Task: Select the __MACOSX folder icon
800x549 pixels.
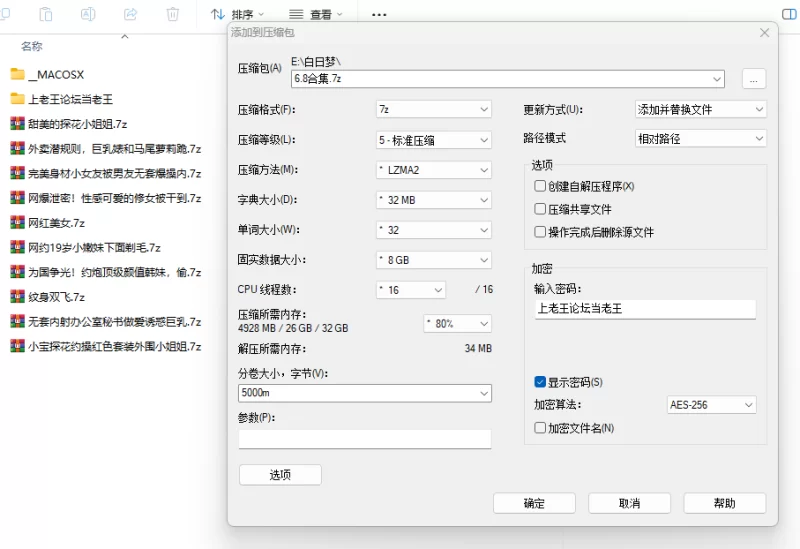Action: pos(17,74)
